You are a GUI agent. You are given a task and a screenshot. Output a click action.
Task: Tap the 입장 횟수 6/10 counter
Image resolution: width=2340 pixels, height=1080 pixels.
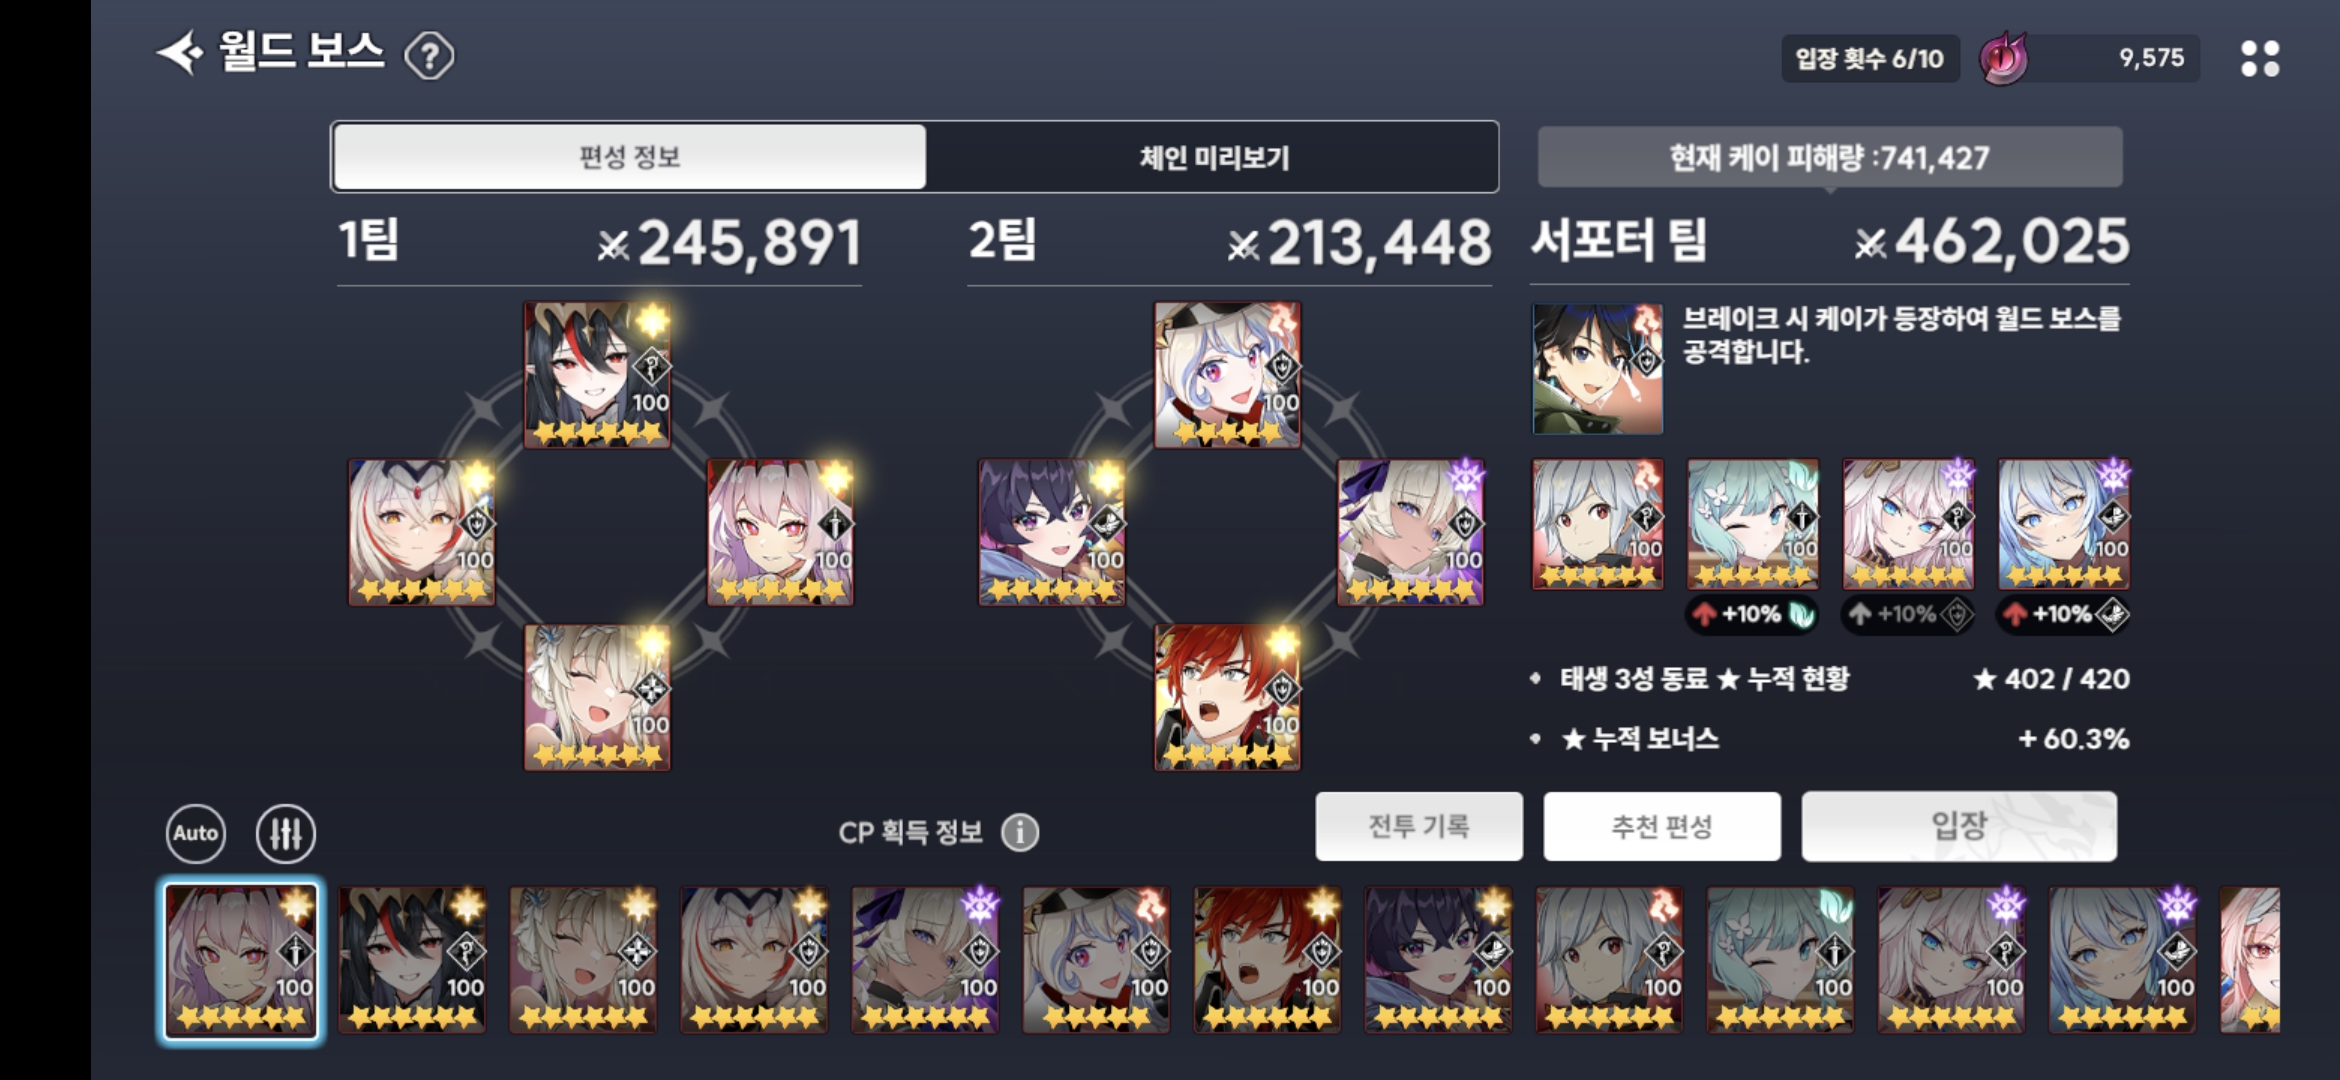1870,59
